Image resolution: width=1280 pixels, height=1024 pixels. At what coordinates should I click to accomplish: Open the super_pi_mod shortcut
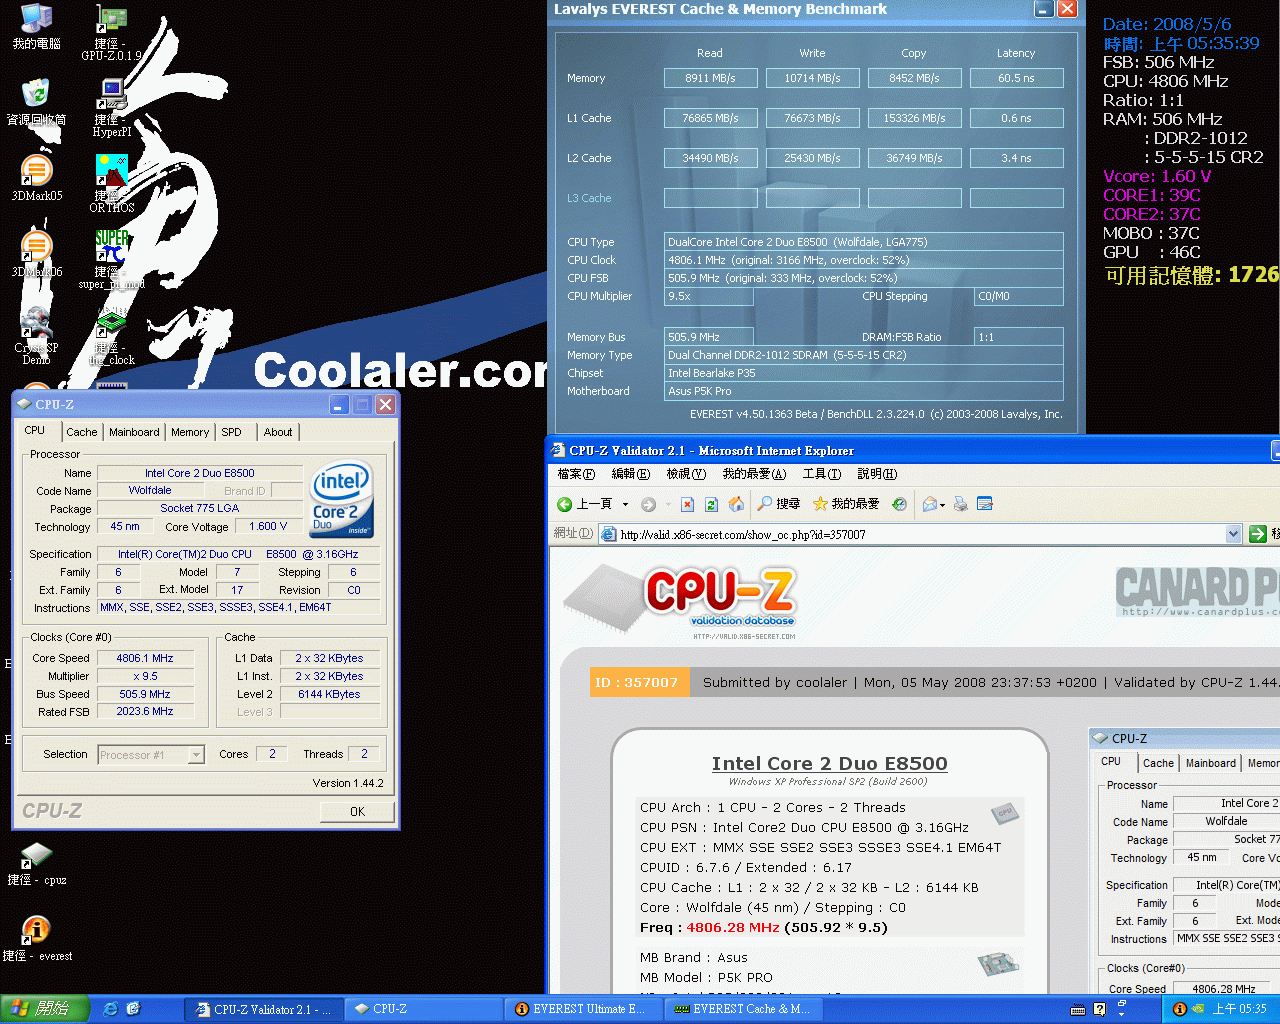click(x=112, y=260)
